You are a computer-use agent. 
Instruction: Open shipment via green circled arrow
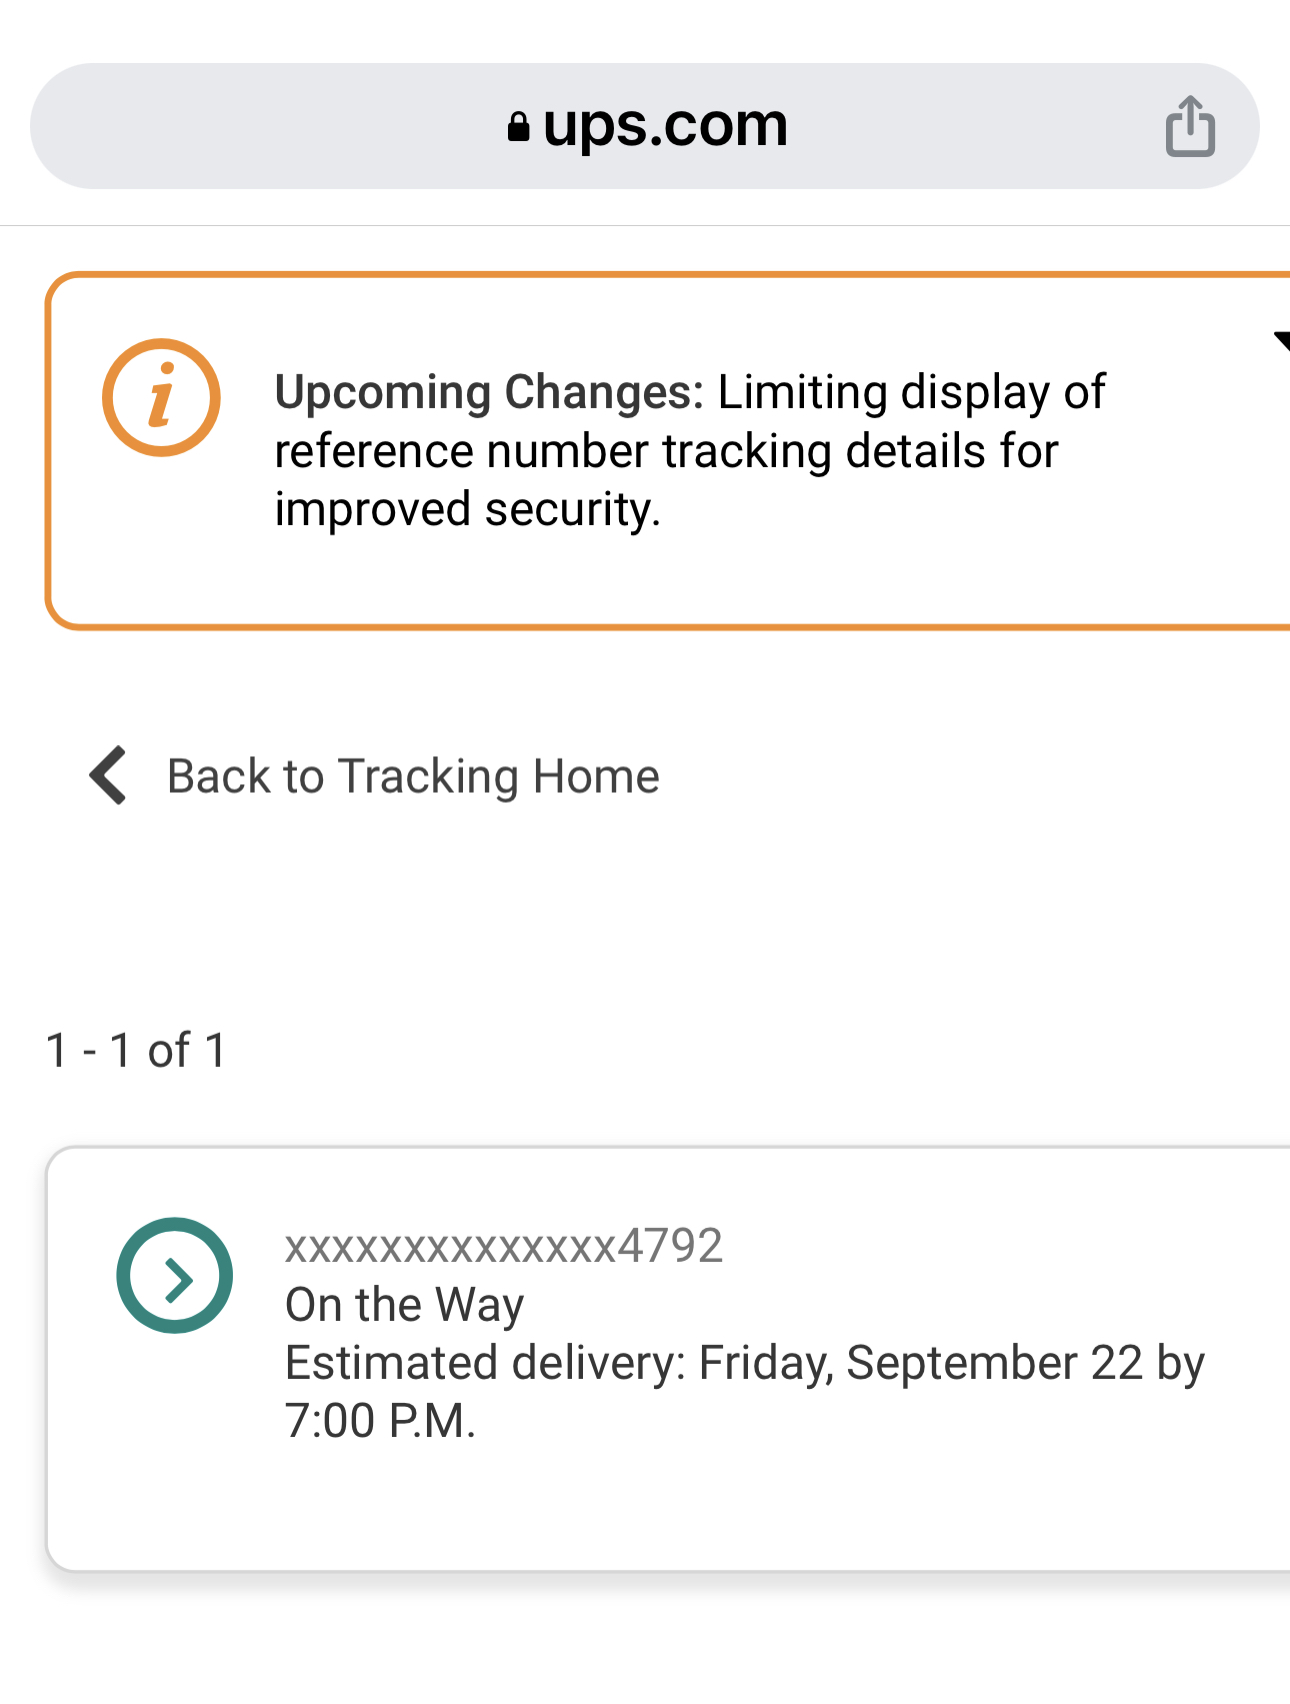click(175, 1275)
